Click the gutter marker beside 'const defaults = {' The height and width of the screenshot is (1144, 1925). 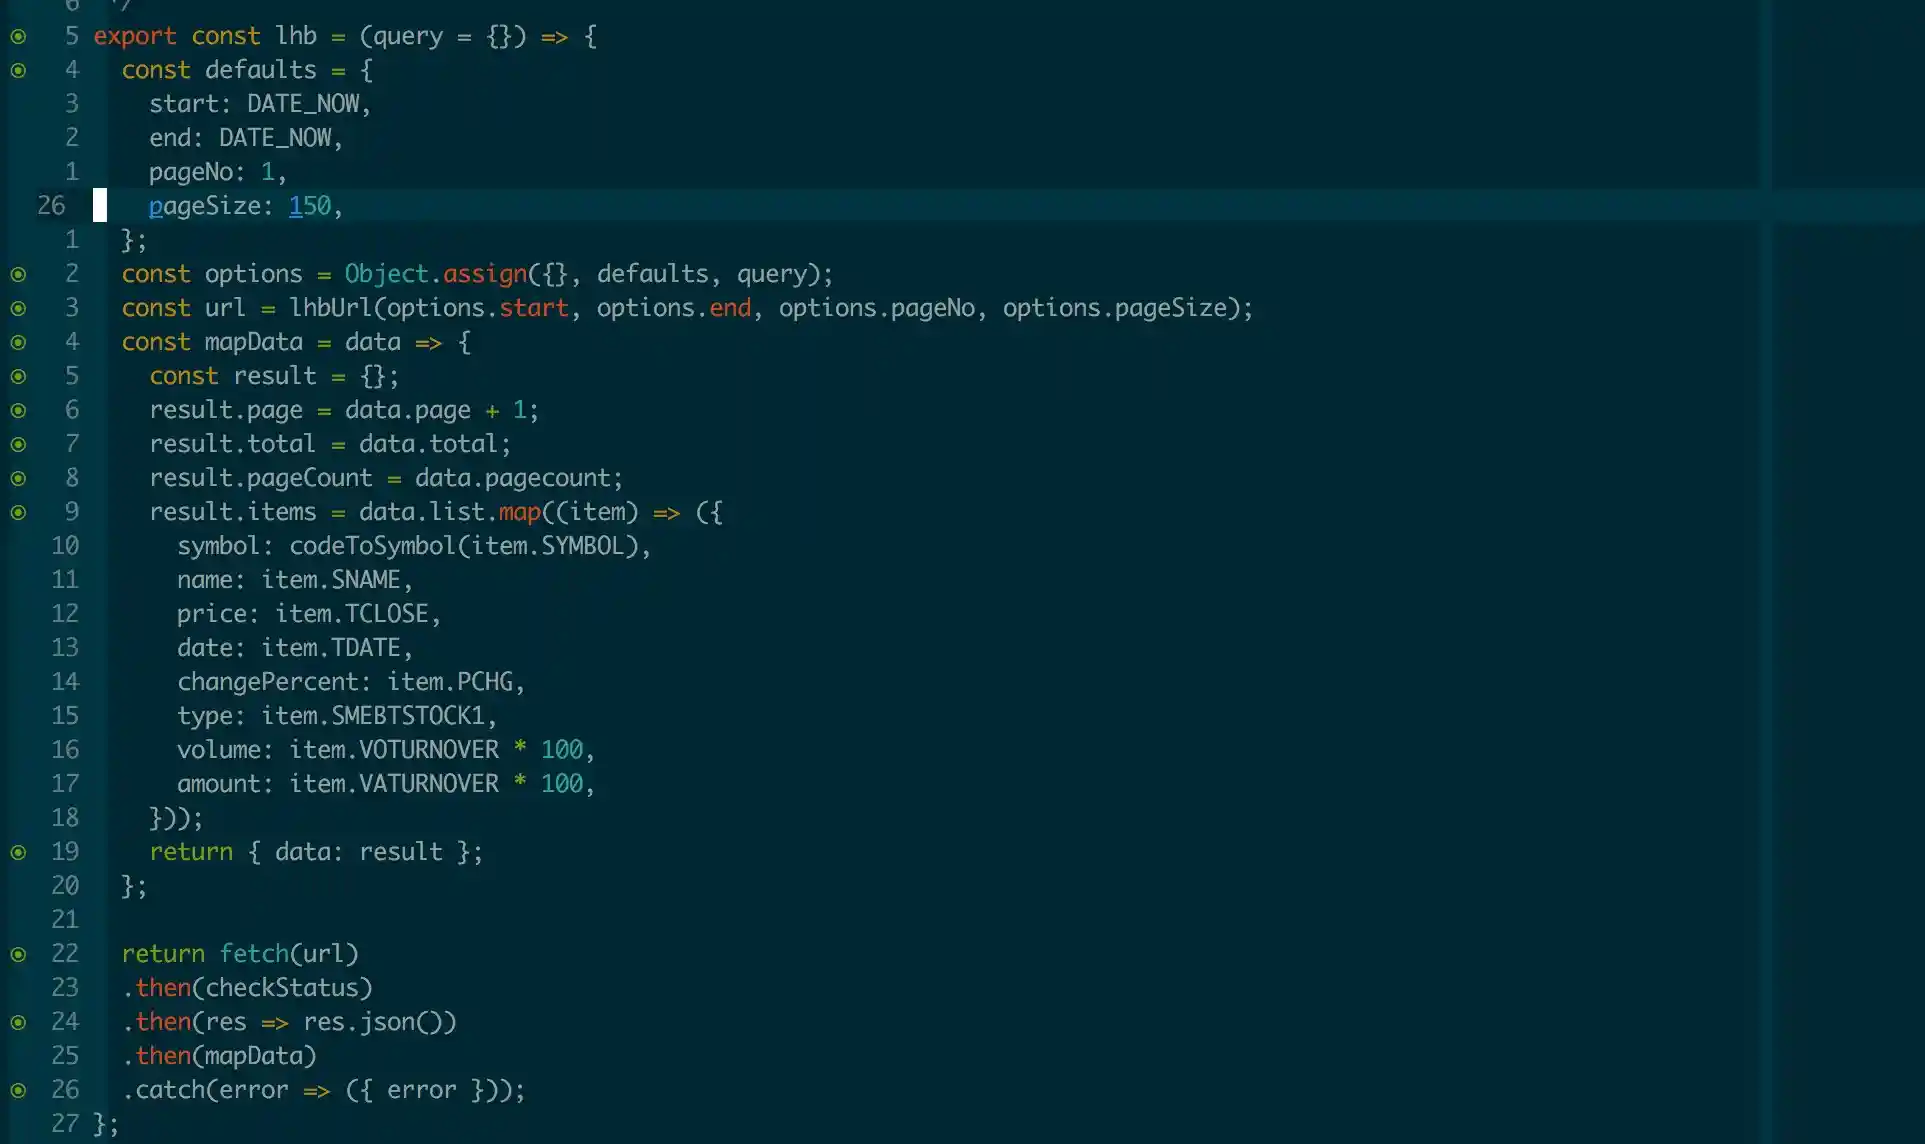(18, 71)
